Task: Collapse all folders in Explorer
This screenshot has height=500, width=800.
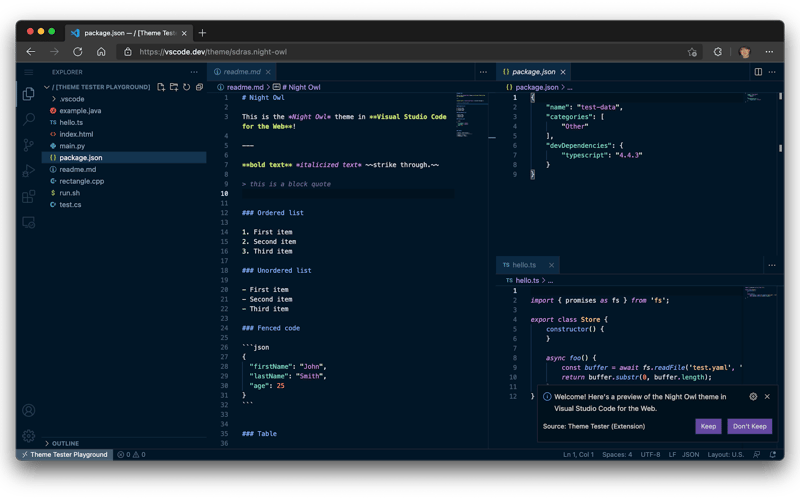Action: [199, 87]
